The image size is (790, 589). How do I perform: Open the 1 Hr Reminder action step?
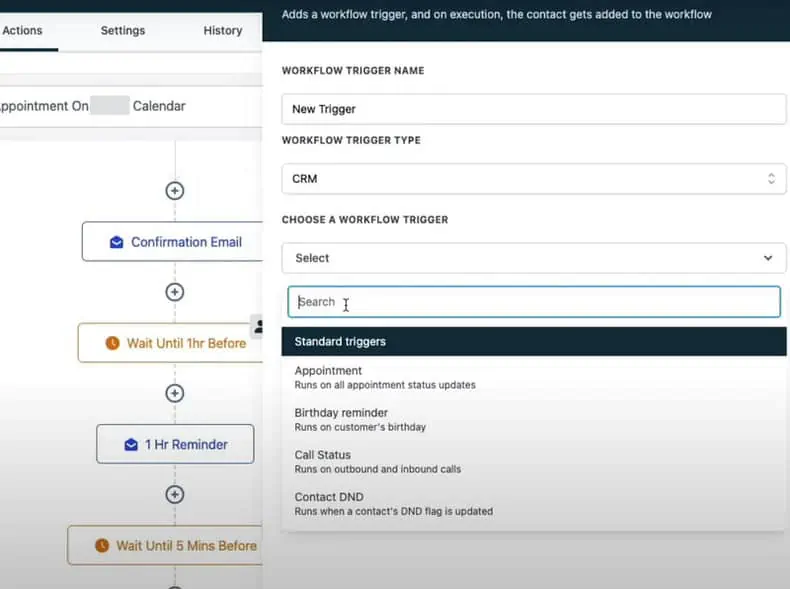[175, 444]
